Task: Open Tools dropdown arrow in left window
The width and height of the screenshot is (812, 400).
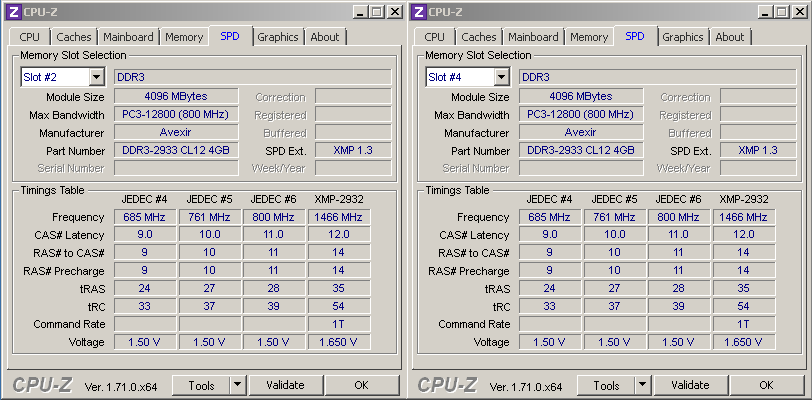Action: 237,385
